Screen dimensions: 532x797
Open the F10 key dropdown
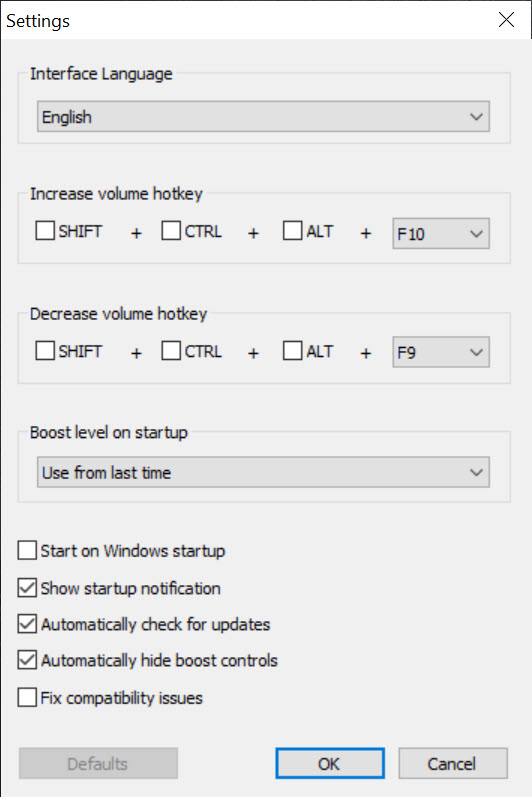tap(441, 233)
